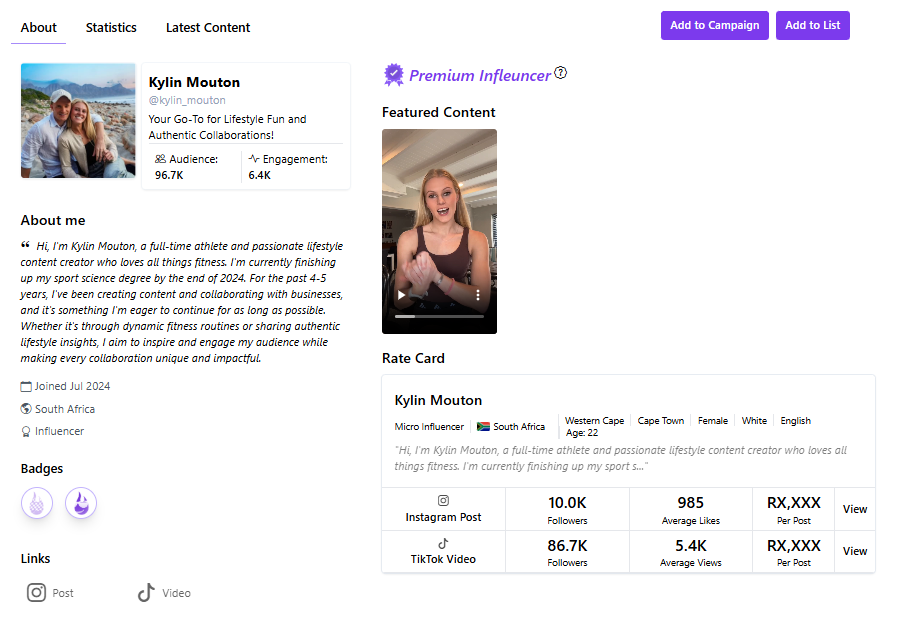897x627 pixels.
Task: Open the Latest Content tab
Action: [208, 27]
